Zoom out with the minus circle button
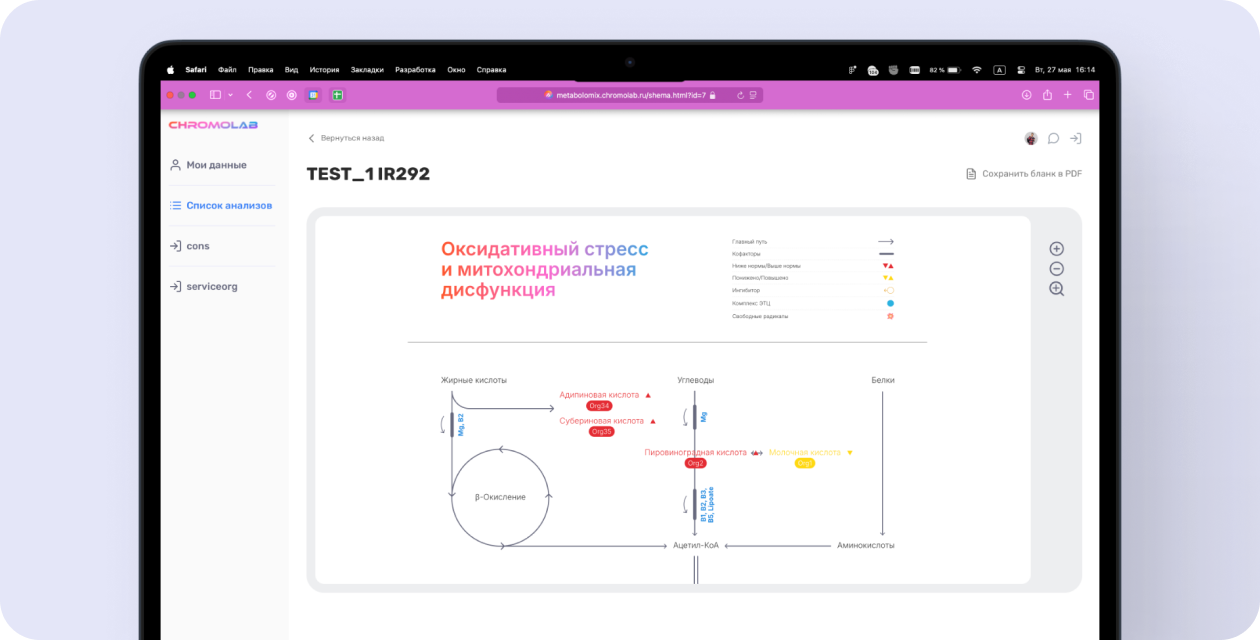The width and height of the screenshot is (1260, 640). coord(1056,269)
